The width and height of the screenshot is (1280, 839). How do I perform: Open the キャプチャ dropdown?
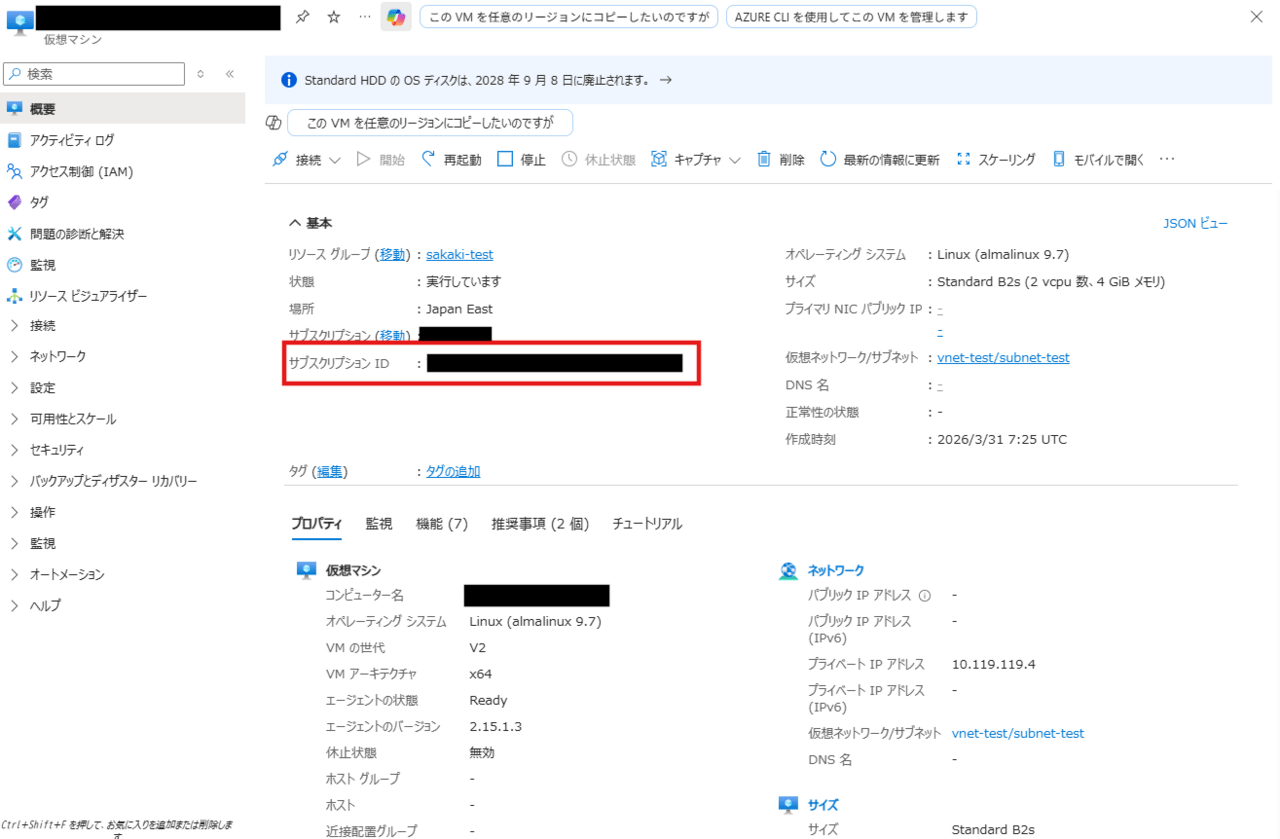click(x=696, y=160)
